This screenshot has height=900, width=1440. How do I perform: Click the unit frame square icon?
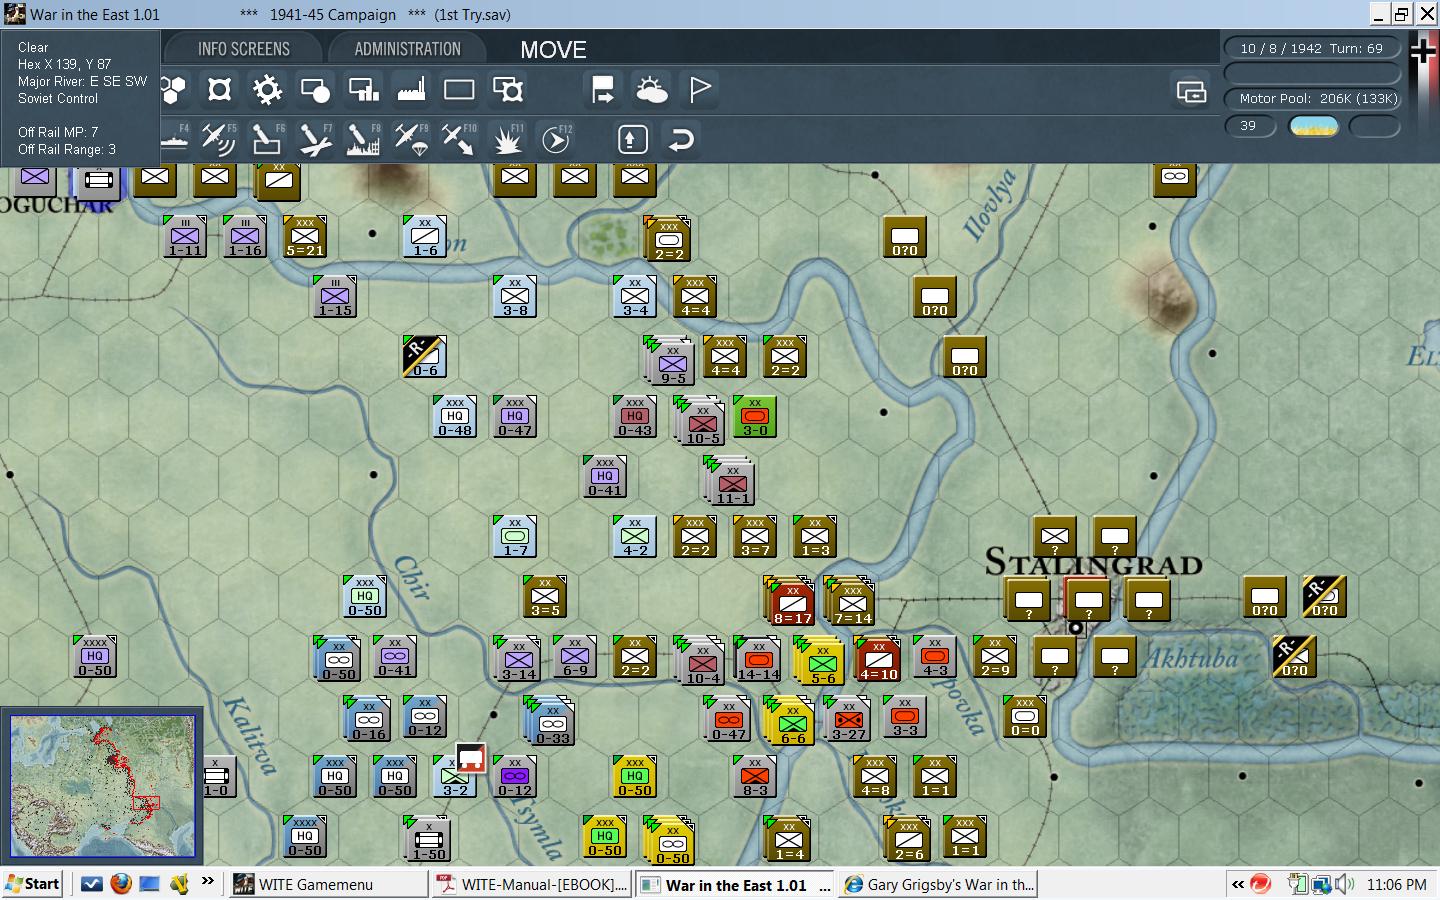219,90
